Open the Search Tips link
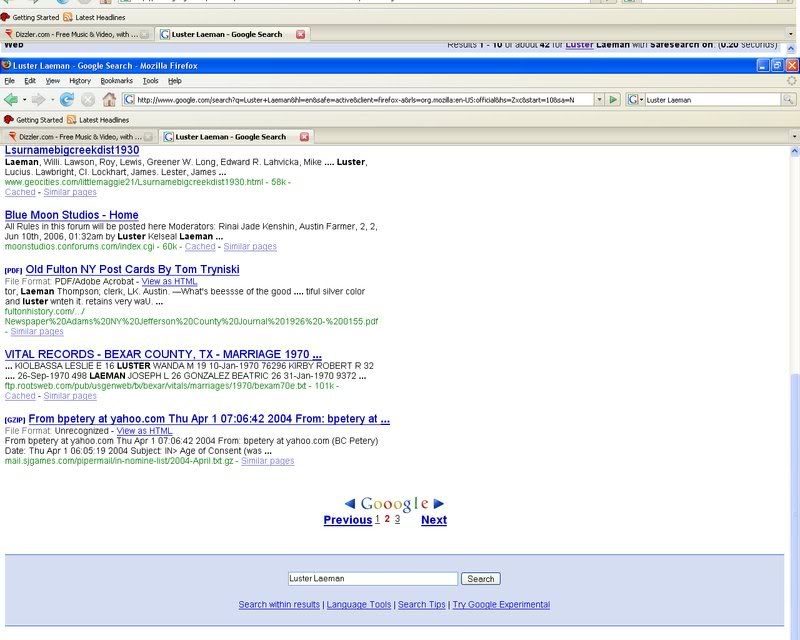This screenshot has height=640, width=800. tap(421, 605)
